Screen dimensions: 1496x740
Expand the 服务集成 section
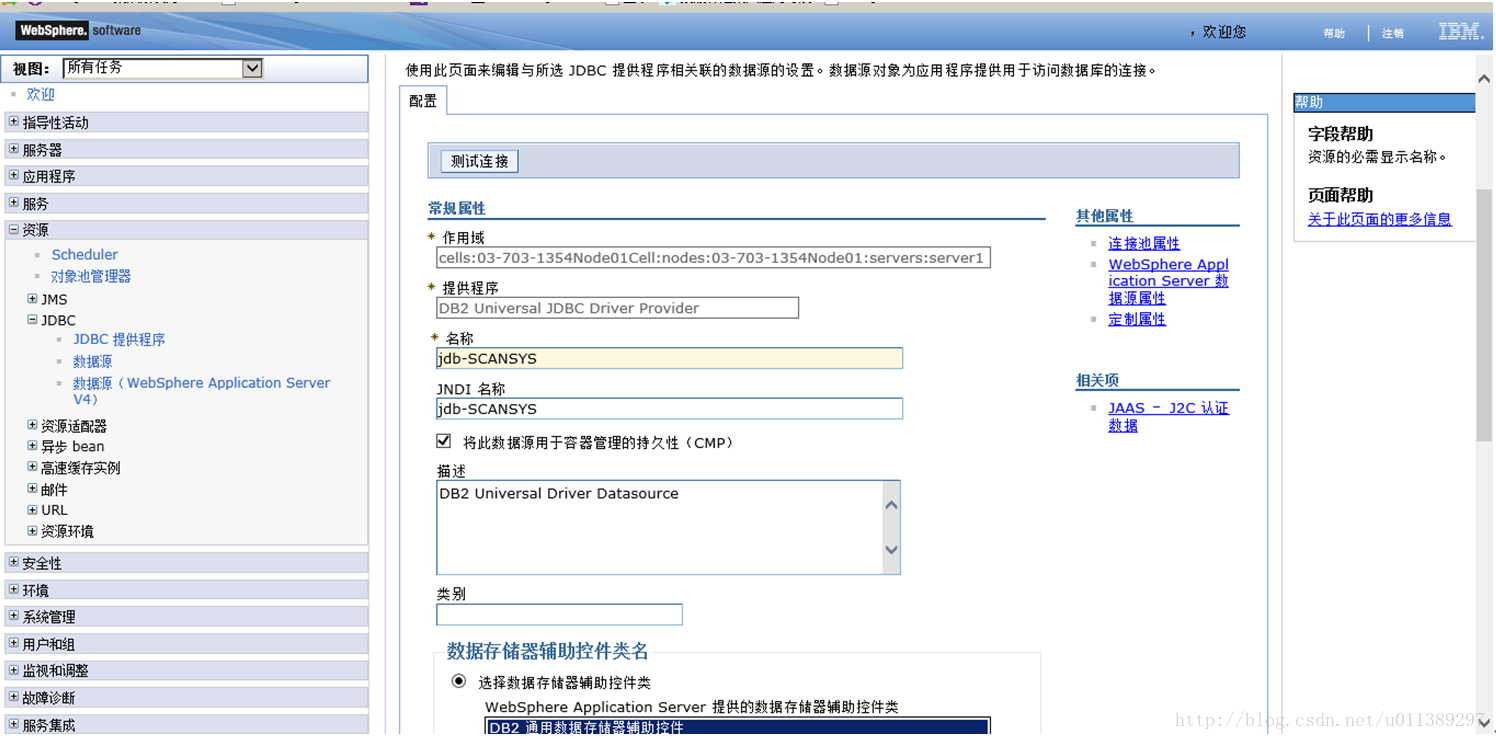pos(14,725)
